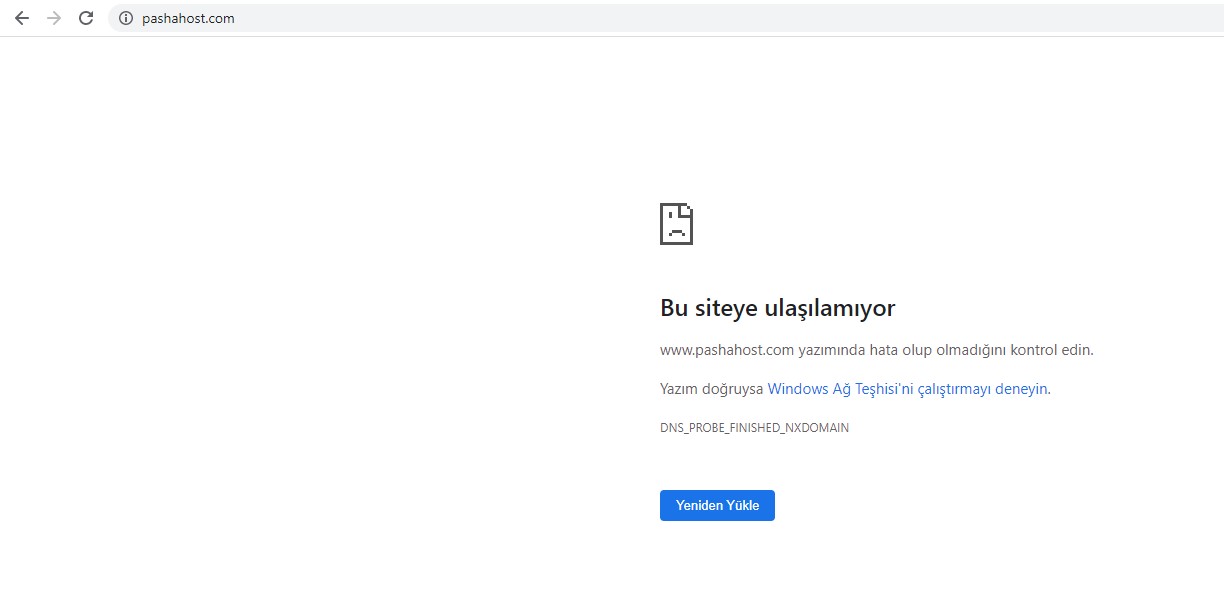The image size is (1224, 612).
Task: Click the forward navigation arrow
Action: point(54,18)
